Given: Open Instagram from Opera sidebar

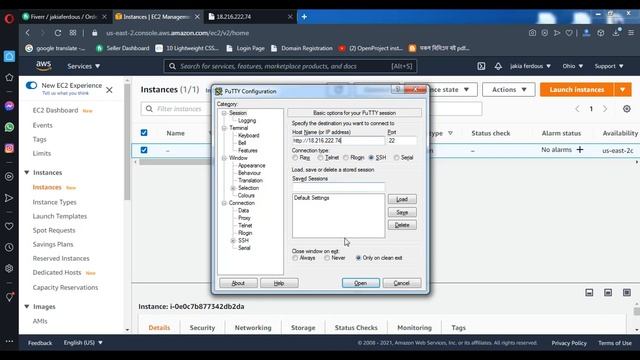Looking at the screenshot, I should 9,148.
